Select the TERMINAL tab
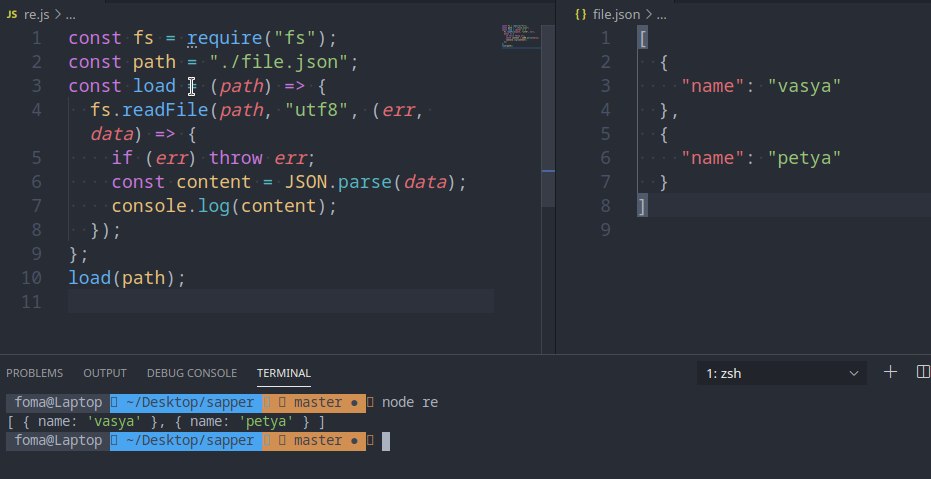This screenshot has height=479, width=931. click(x=284, y=373)
